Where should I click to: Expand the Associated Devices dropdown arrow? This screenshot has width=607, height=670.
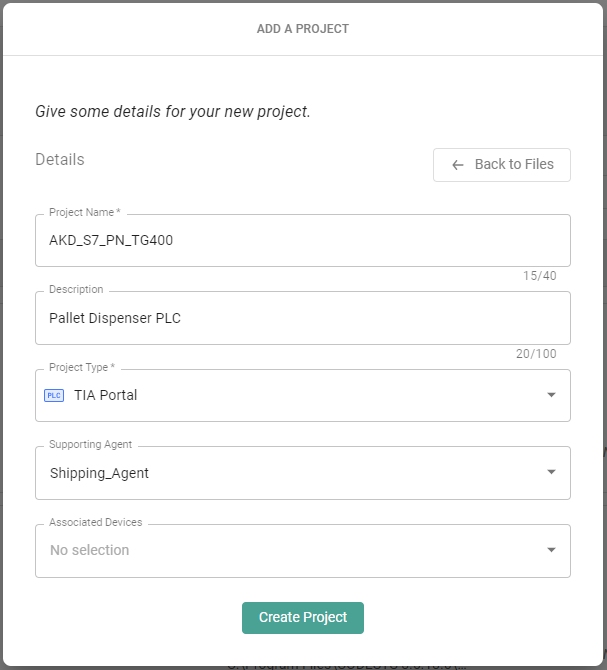click(x=551, y=550)
